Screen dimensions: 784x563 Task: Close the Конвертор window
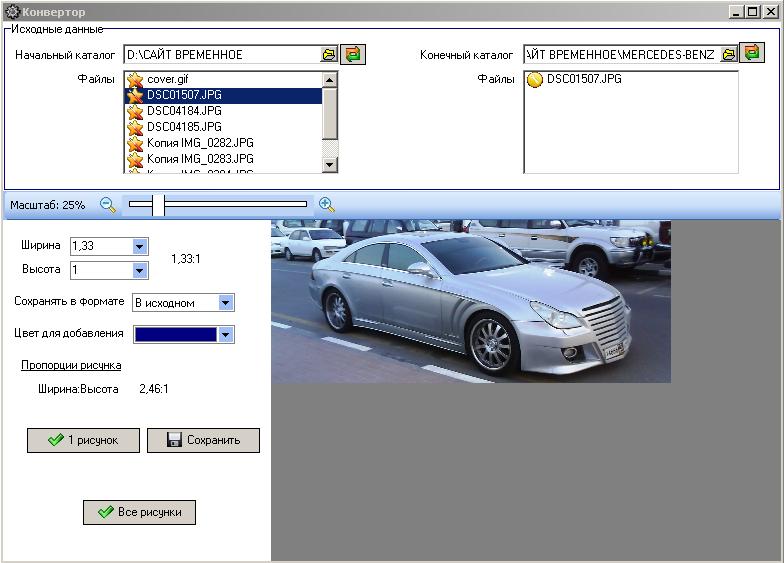pyautogui.click(x=770, y=12)
